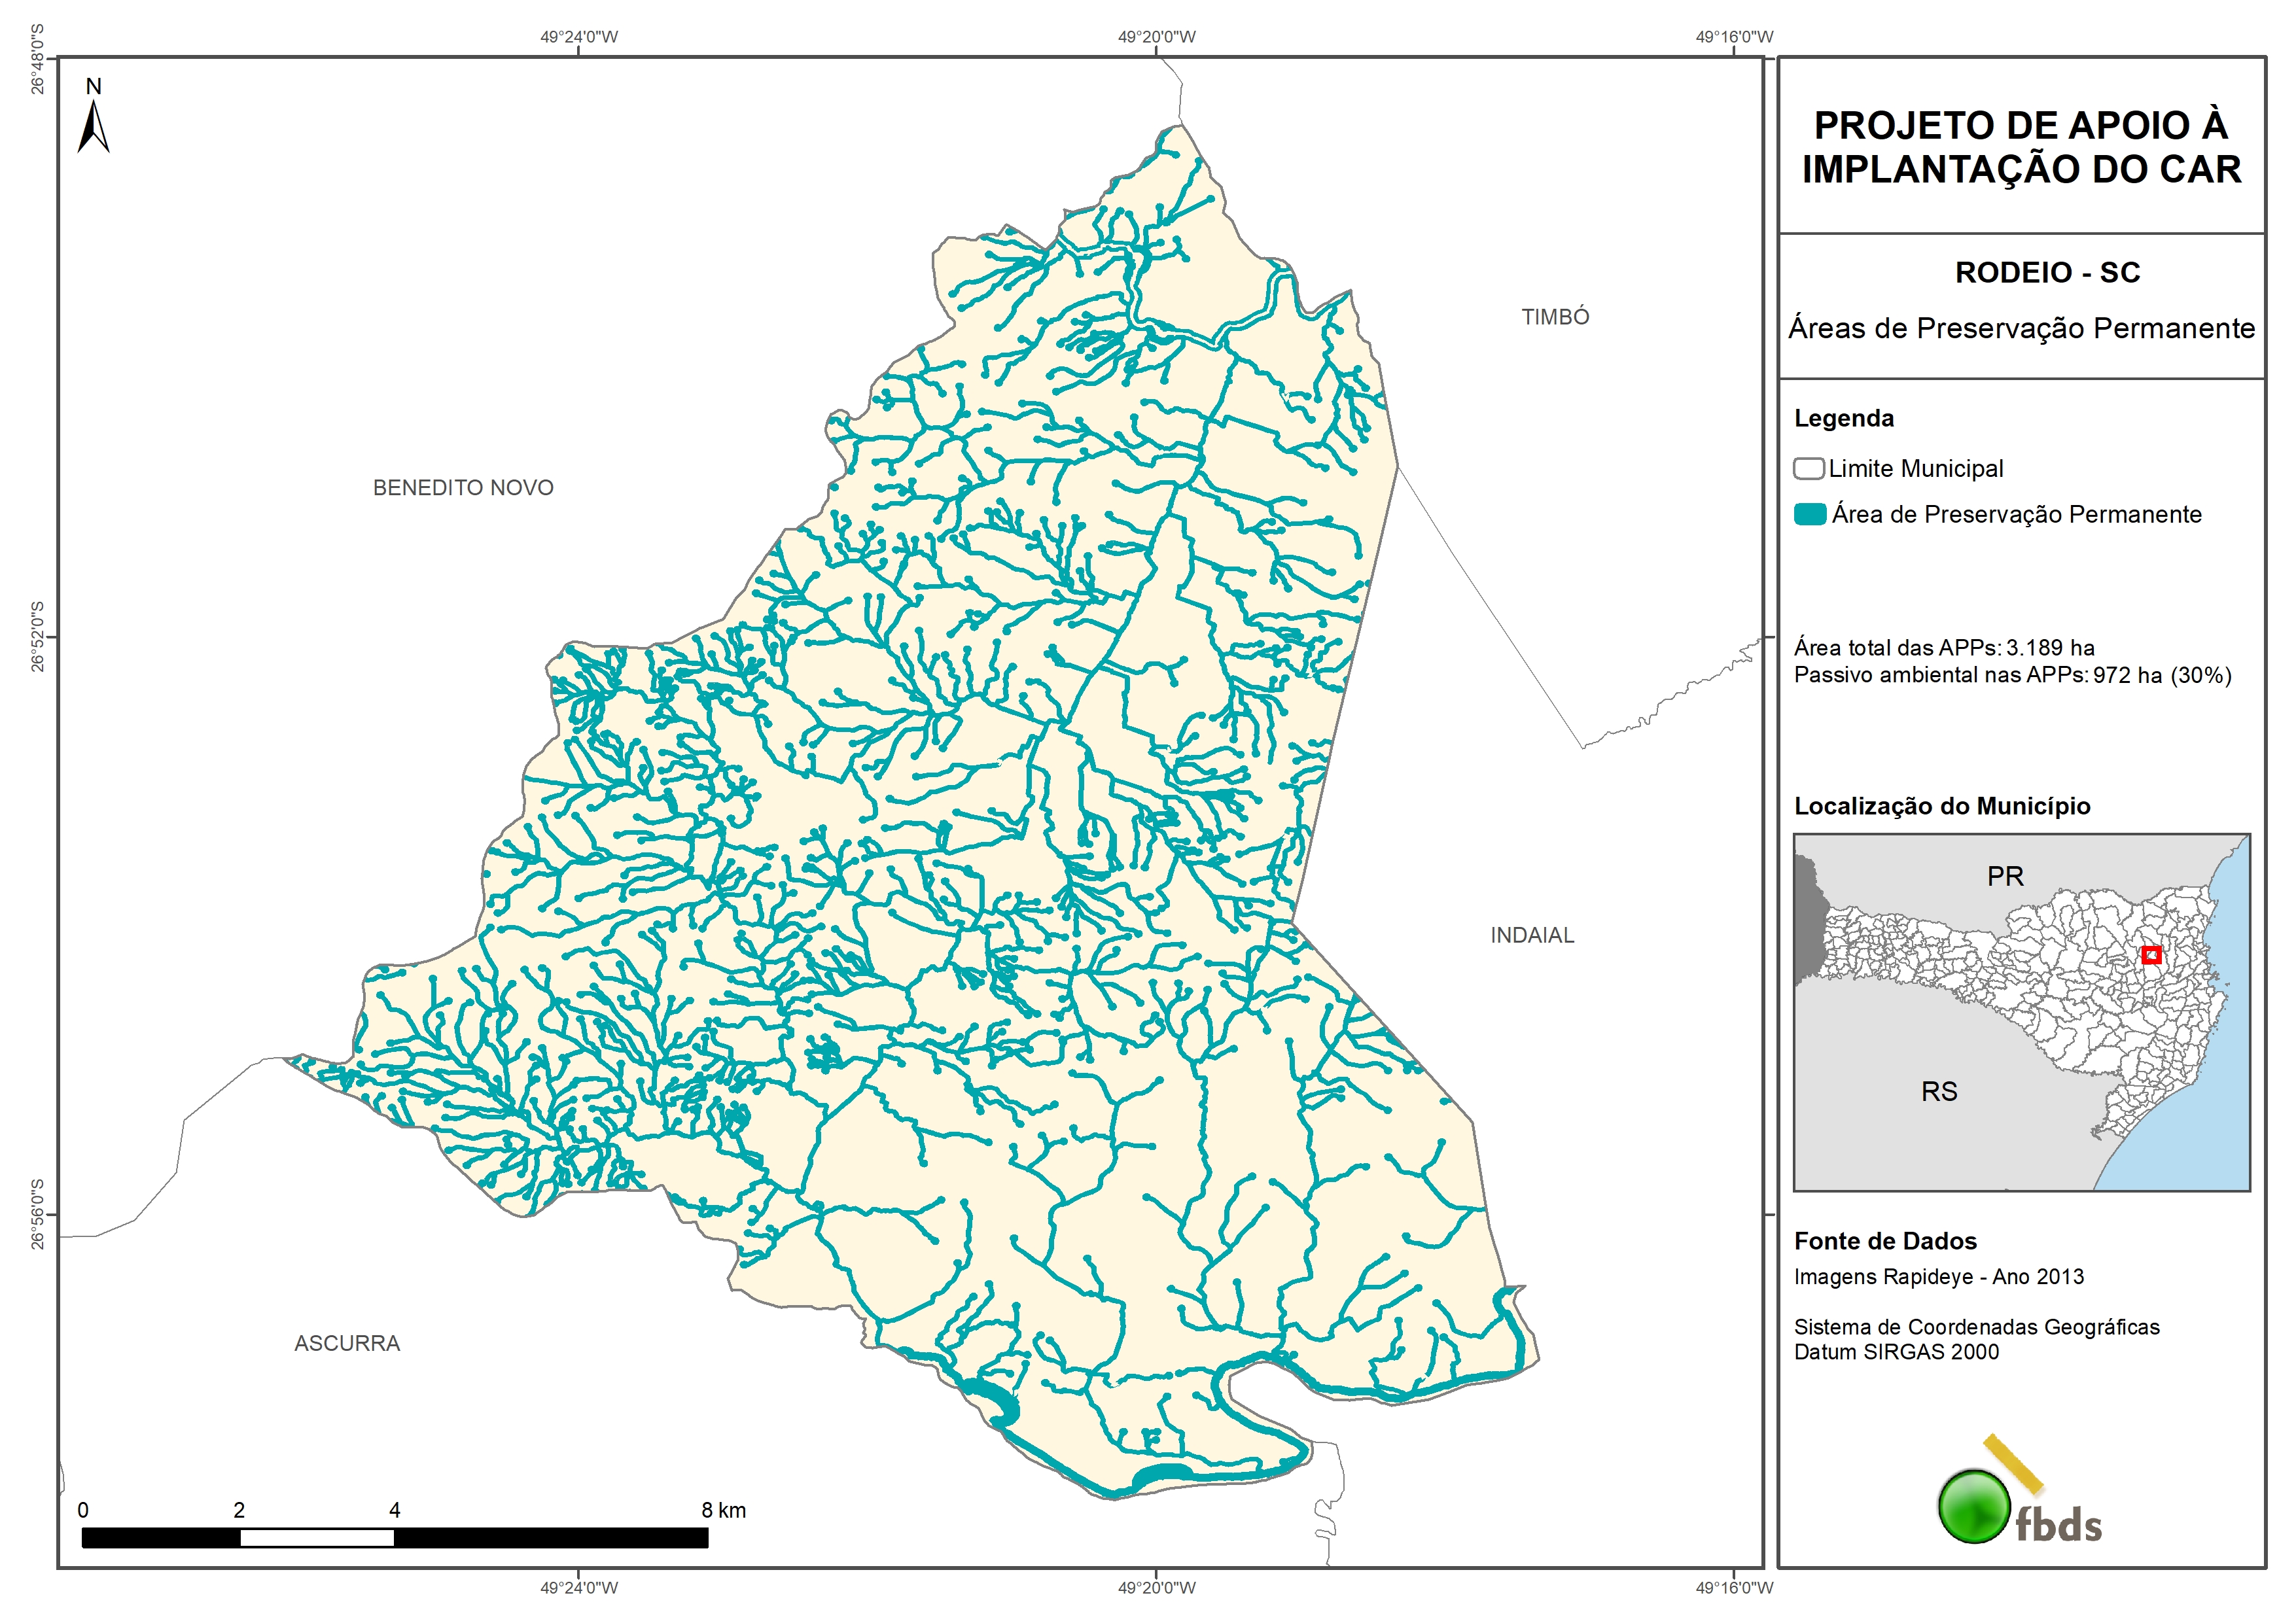Image resolution: width=2296 pixels, height=1623 pixels.
Task: Click the '0' scale bar label
Action: pos(83,1510)
